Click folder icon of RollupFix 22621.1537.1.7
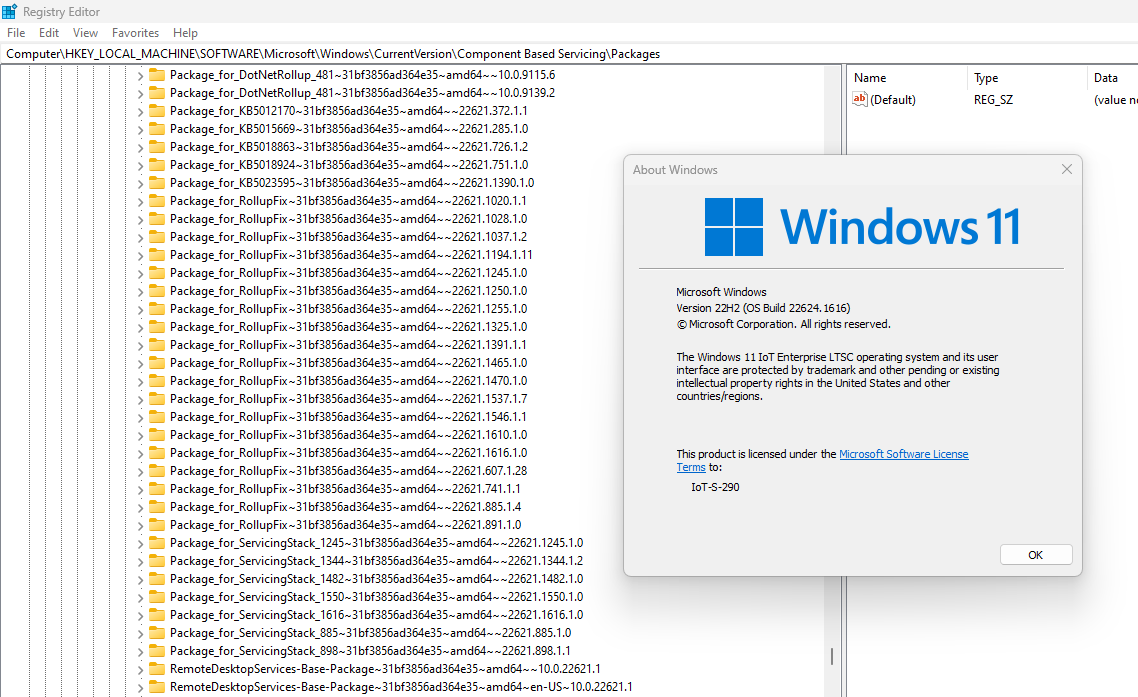 [157, 399]
